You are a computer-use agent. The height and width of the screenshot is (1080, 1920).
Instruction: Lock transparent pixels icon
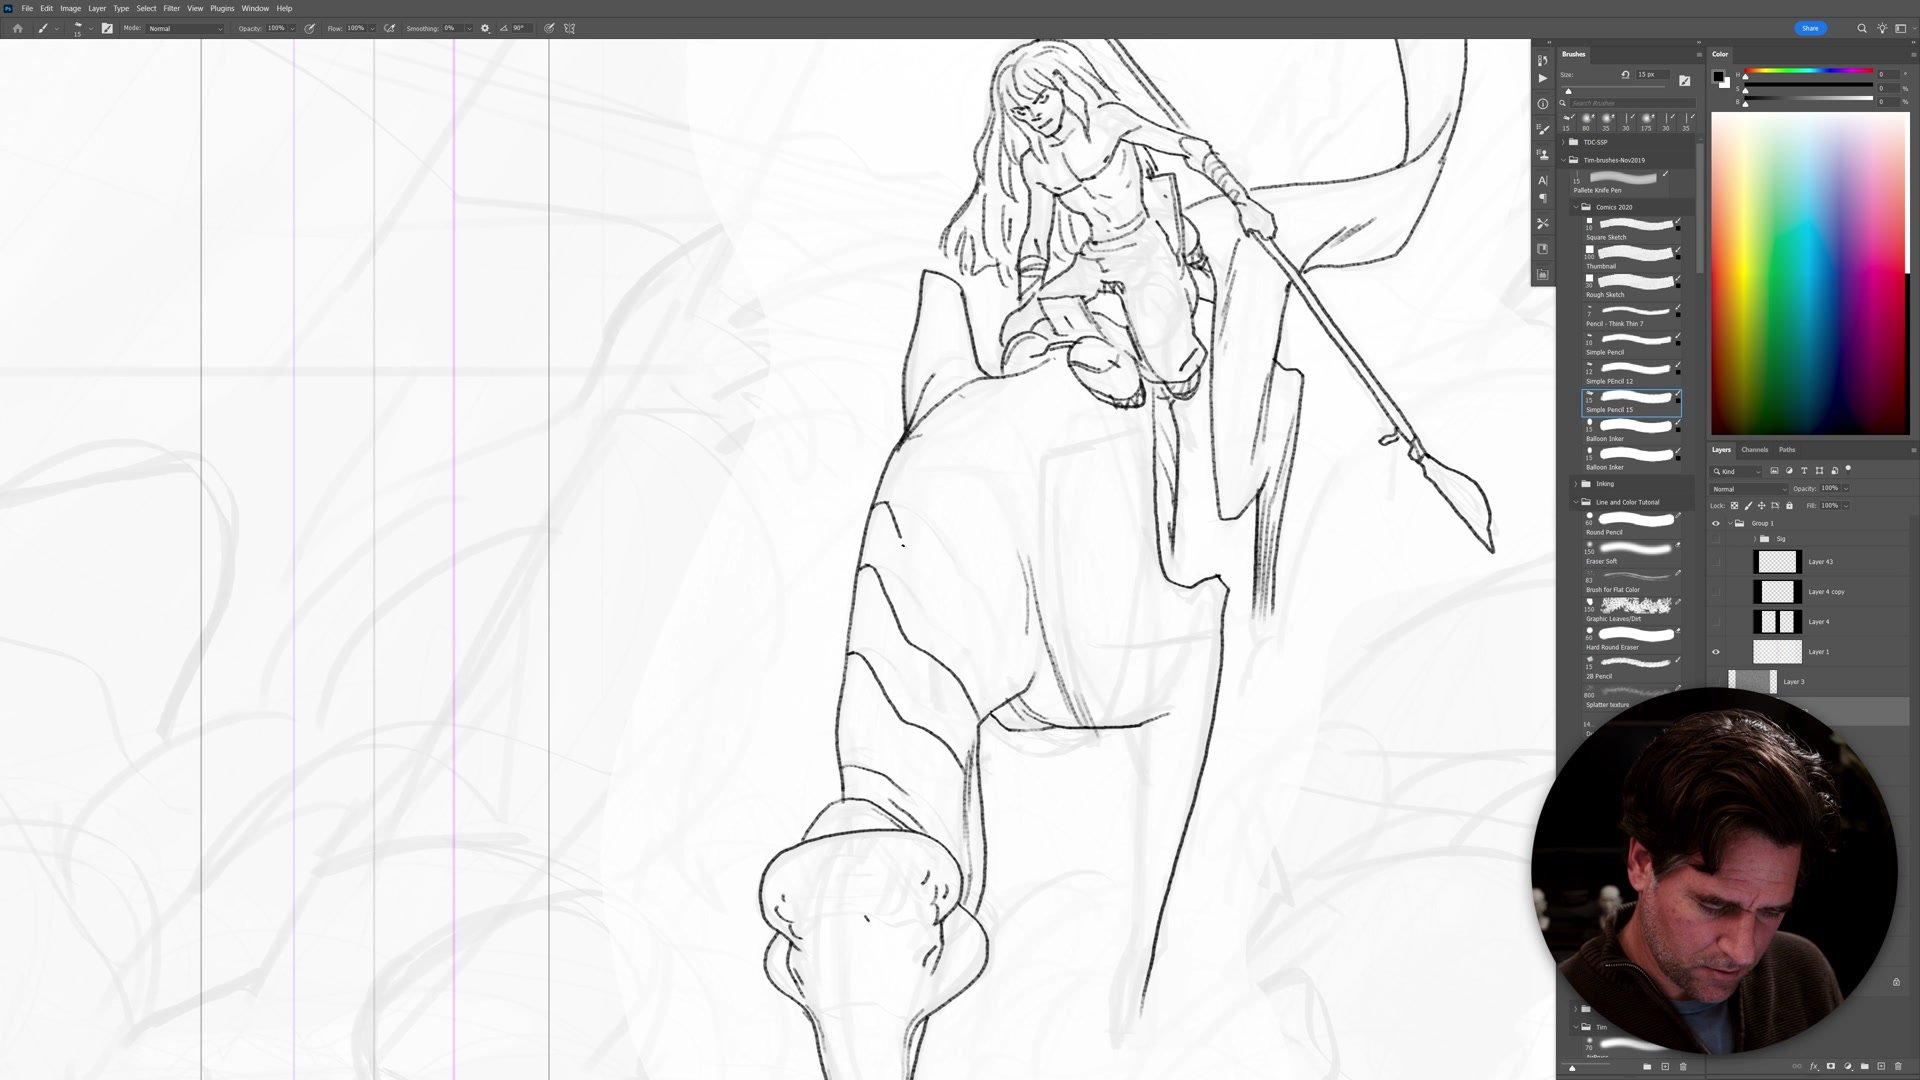[x=1734, y=506]
